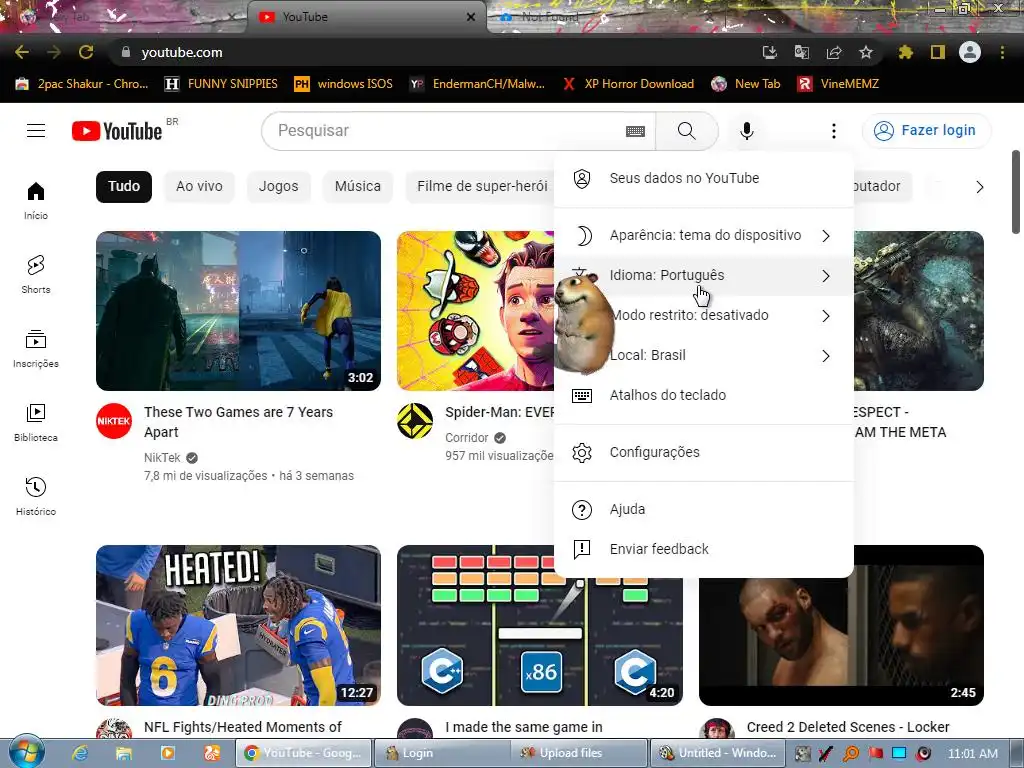Open the Corridor channel avatar
This screenshot has height=768, width=1024.
(415, 421)
